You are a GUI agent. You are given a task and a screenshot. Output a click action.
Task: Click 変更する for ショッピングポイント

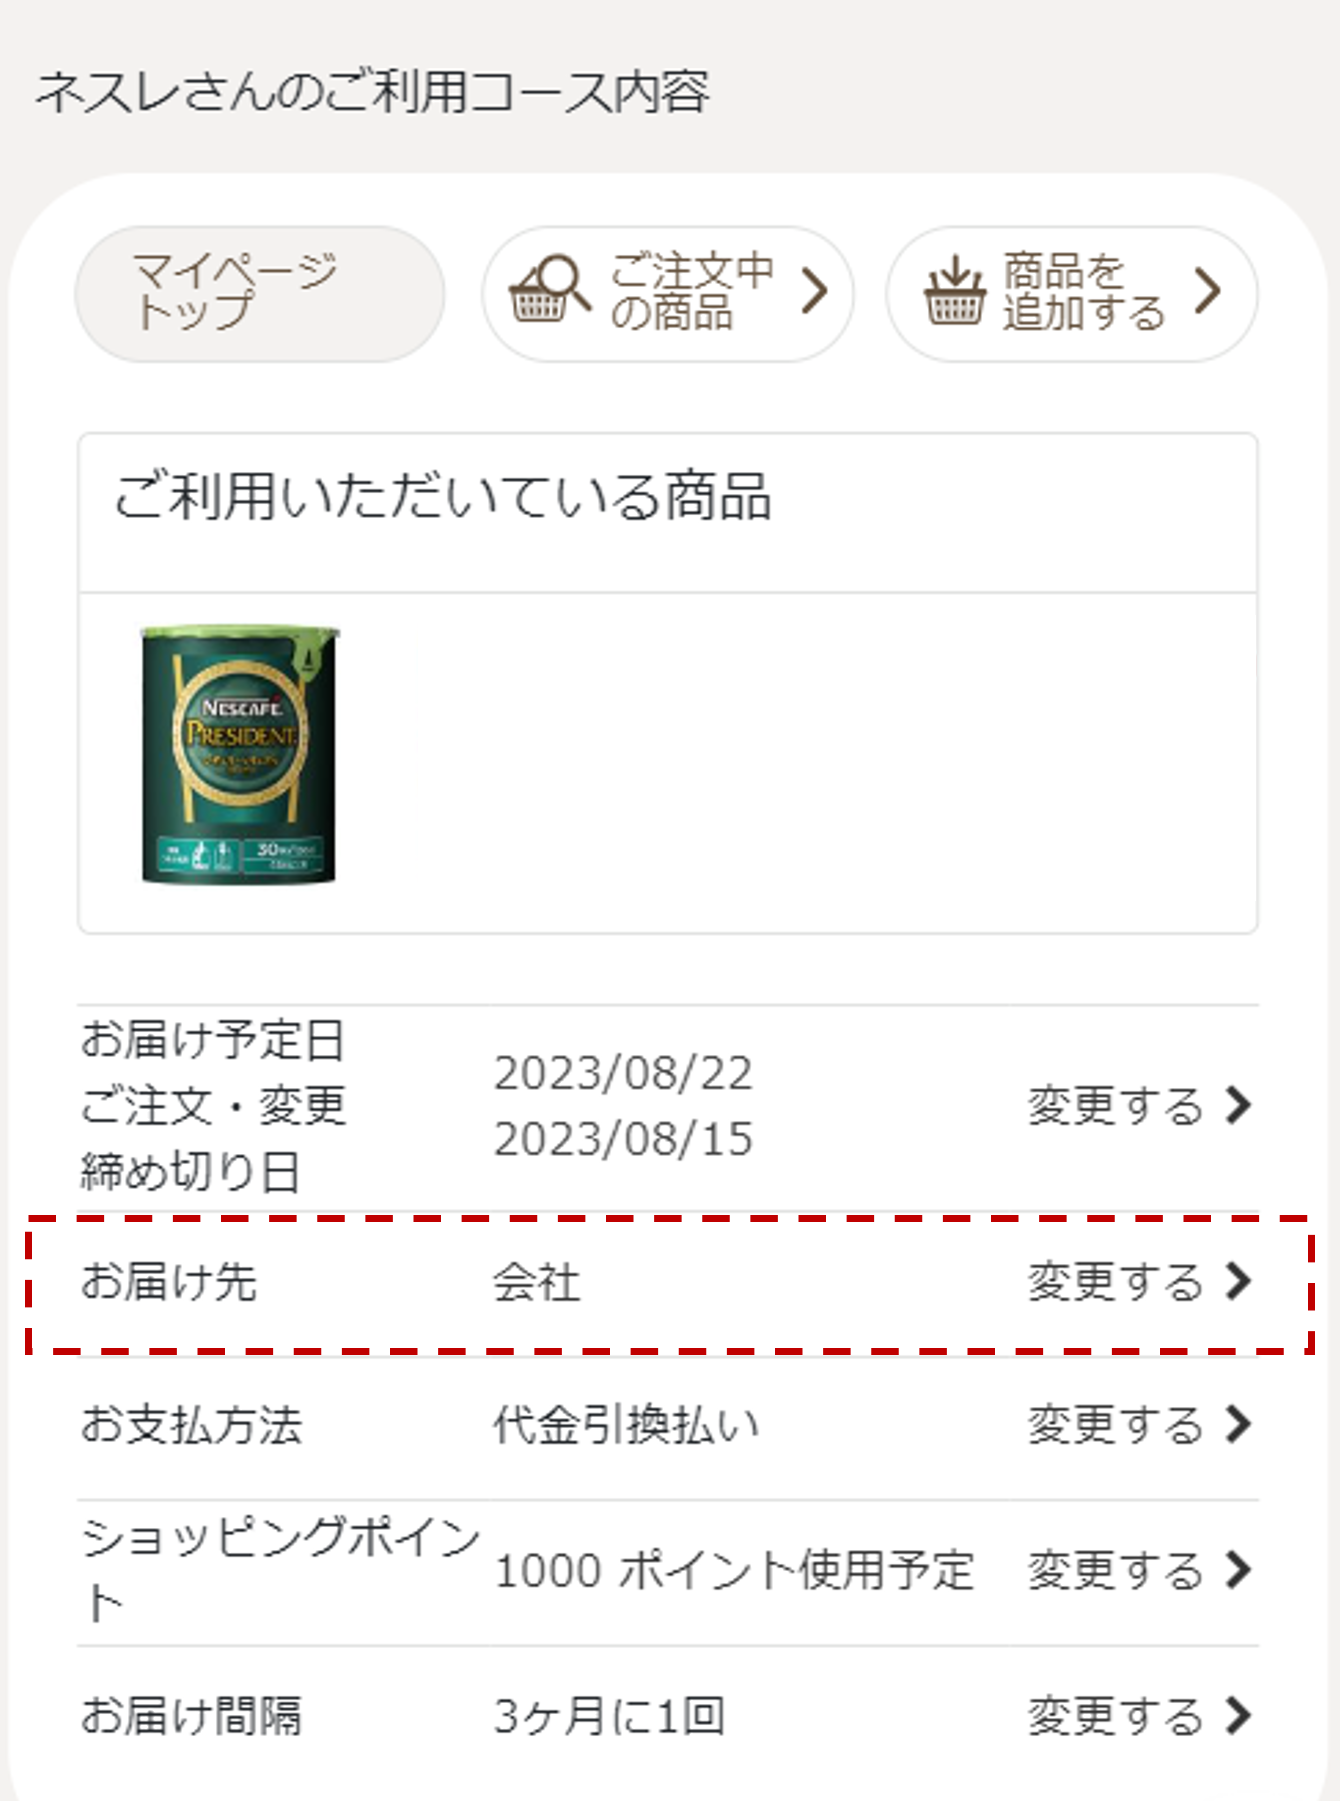click(1115, 1570)
